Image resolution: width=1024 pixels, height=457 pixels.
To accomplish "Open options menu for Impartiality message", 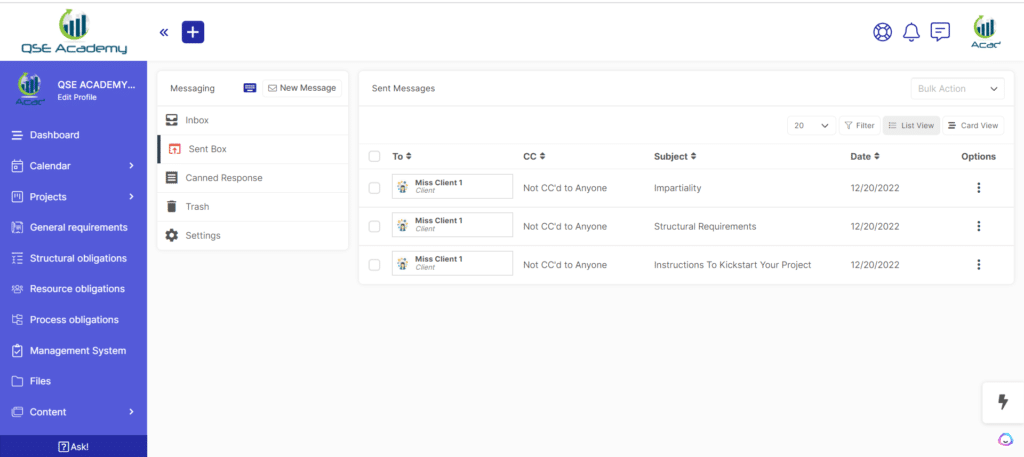I will point(978,188).
